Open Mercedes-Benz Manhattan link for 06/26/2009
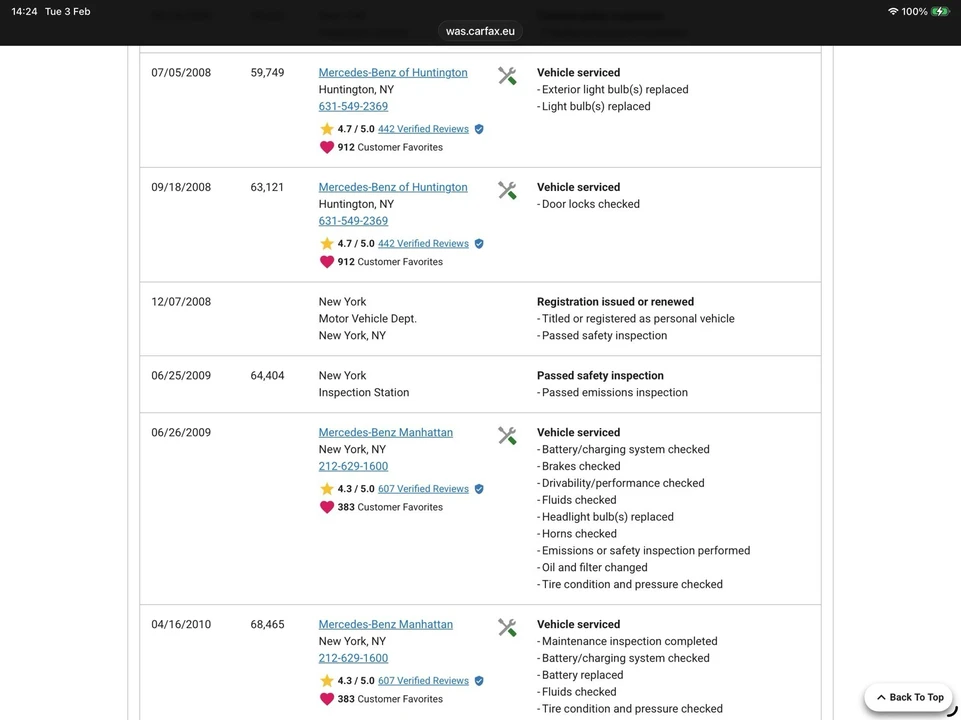961x720 pixels. click(386, 432)
